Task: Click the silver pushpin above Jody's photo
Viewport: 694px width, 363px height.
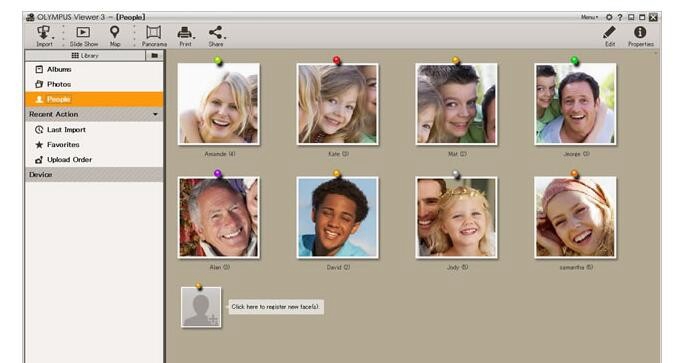Action: coord(456,174)
